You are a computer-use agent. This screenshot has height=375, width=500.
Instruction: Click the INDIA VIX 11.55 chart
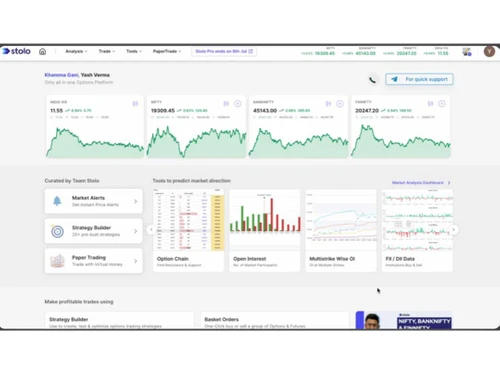tap(95, 141)
